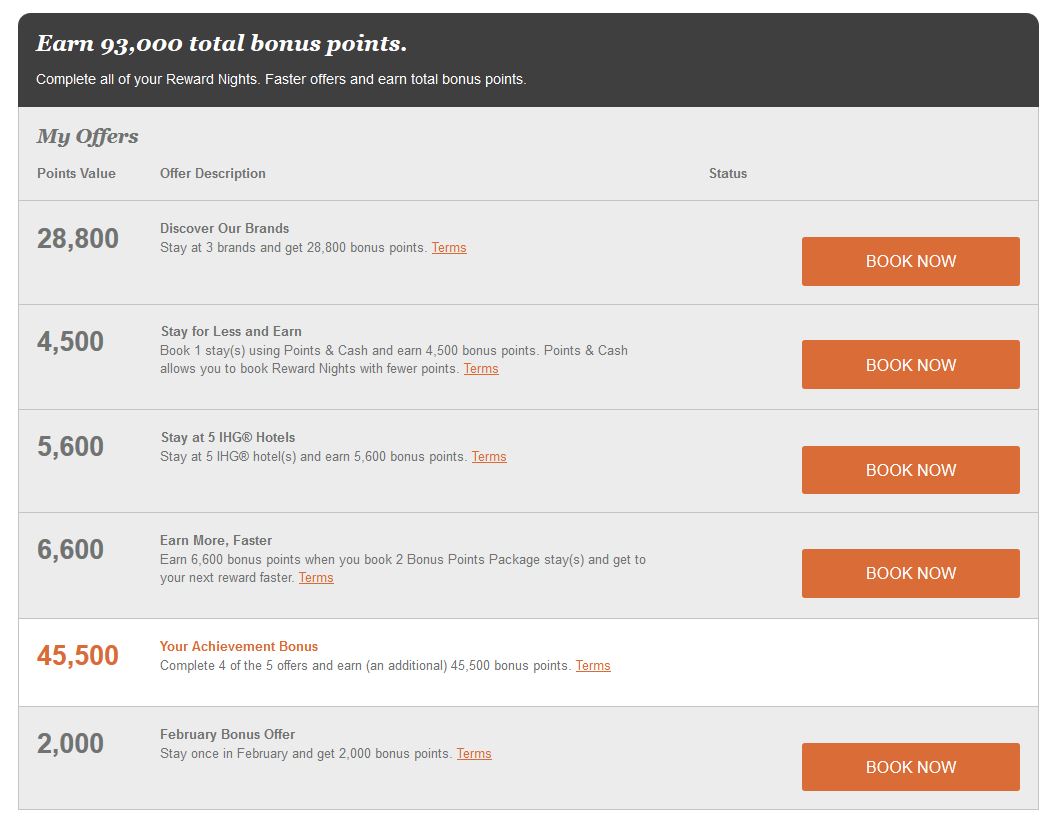
Task: Open Terms for Discover Our Brands
Action: coord(449,248)
